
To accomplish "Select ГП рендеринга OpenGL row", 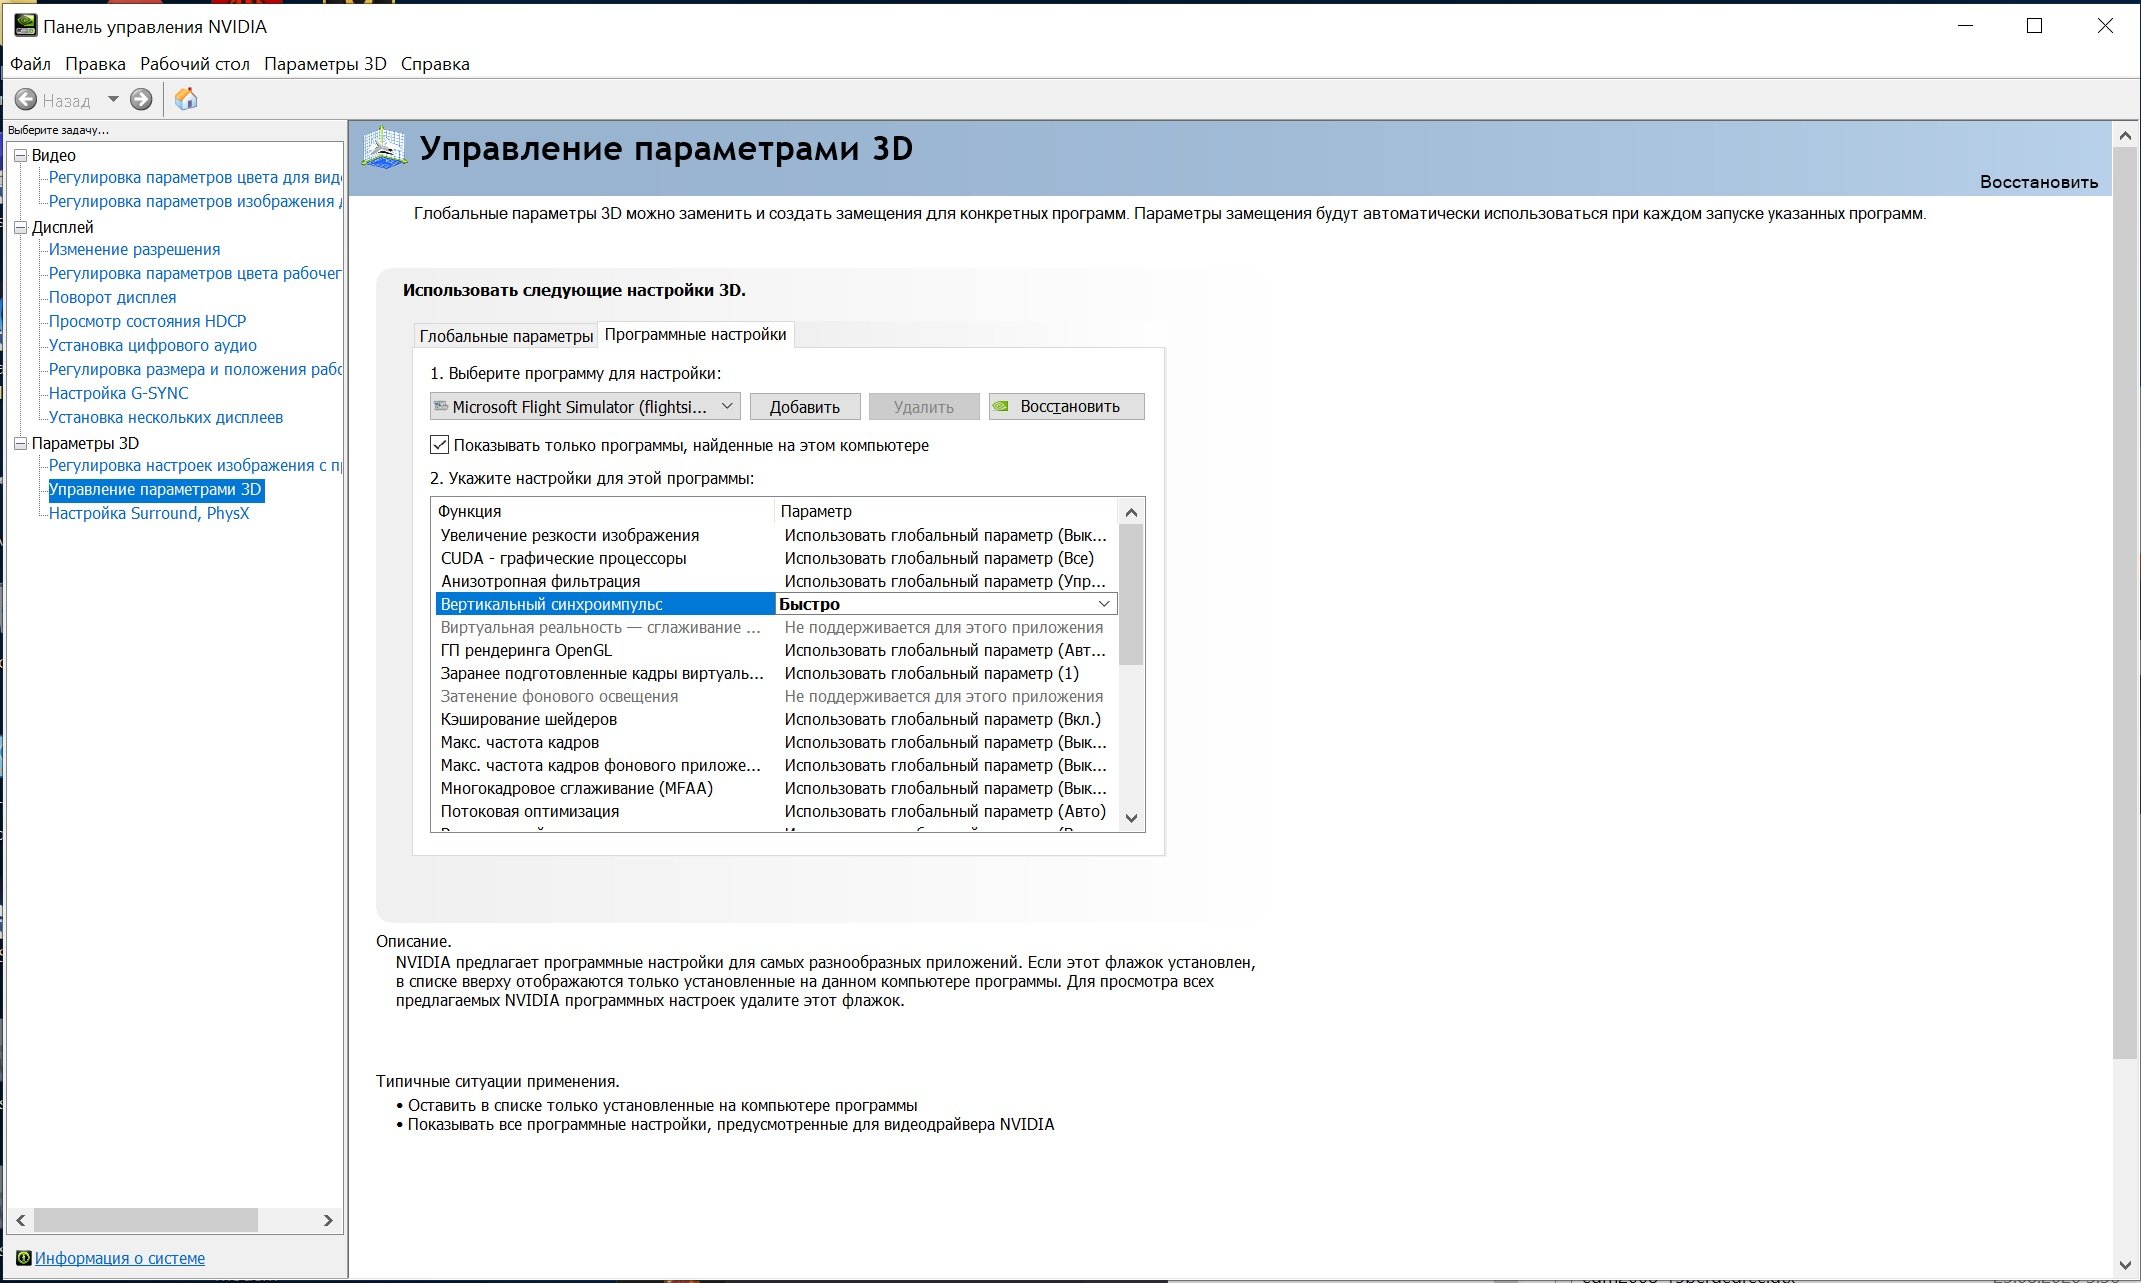I will [x=776, y=650].
